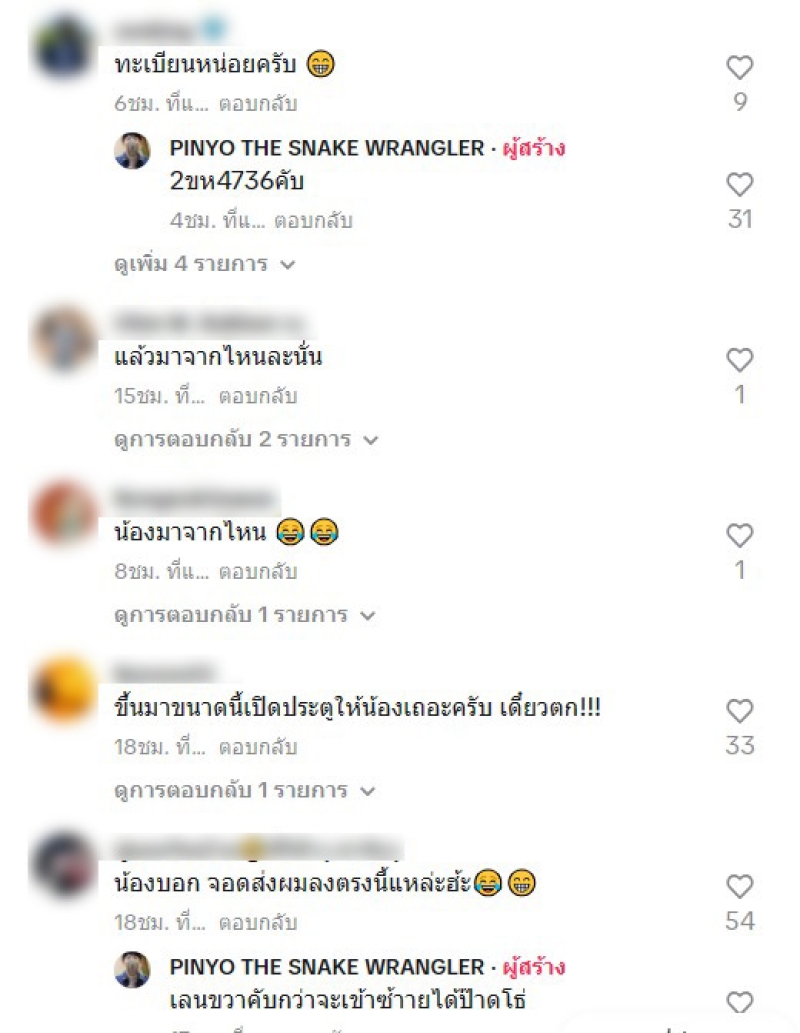The width and height of the screenshot is (800, 1033).
Task: Like the comment with 54 likes
Action: pos(739,887)
